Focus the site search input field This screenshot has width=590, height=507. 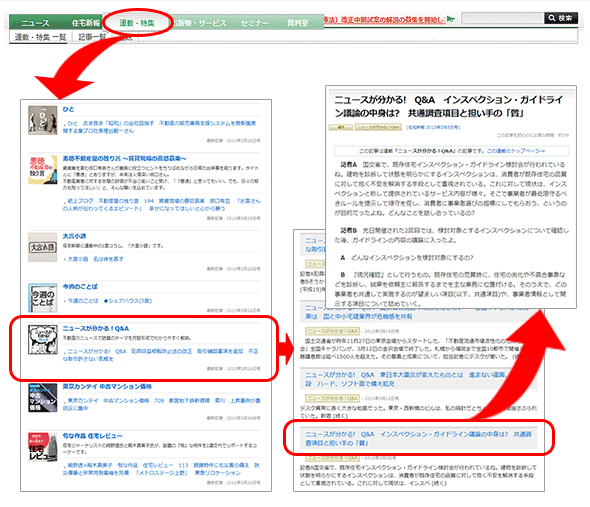[503, 18]
